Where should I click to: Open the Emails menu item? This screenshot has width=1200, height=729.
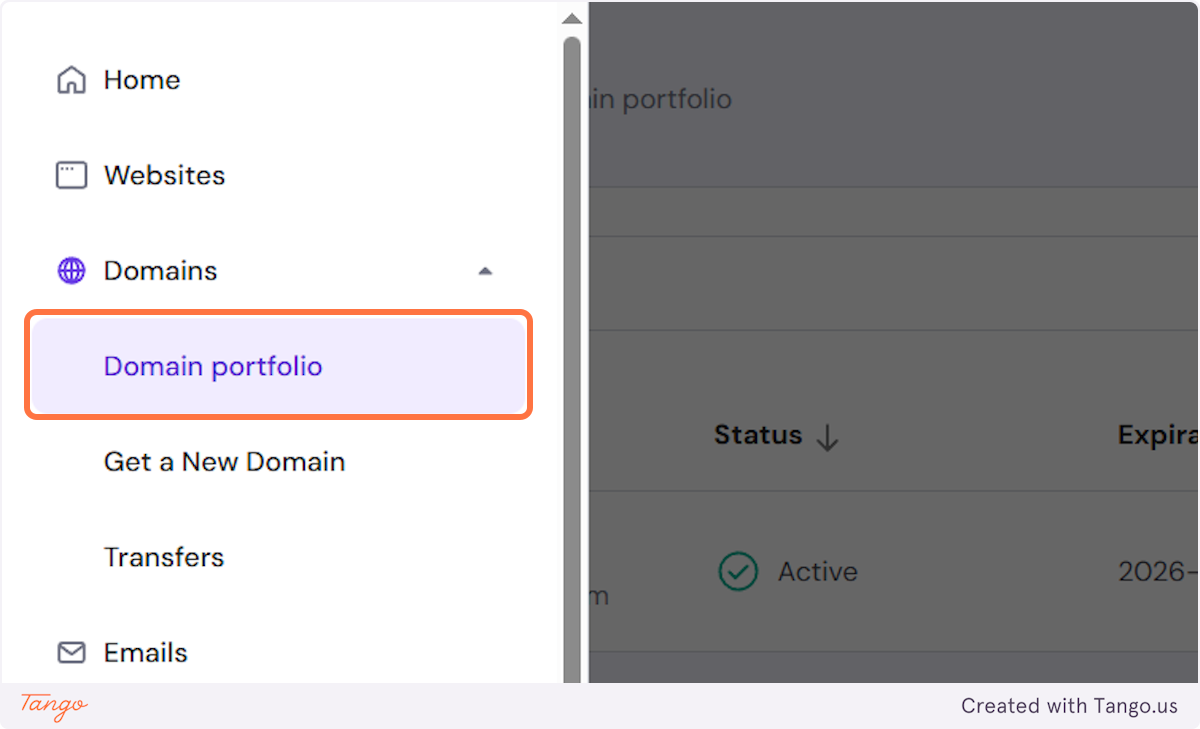tap(146, 653)
